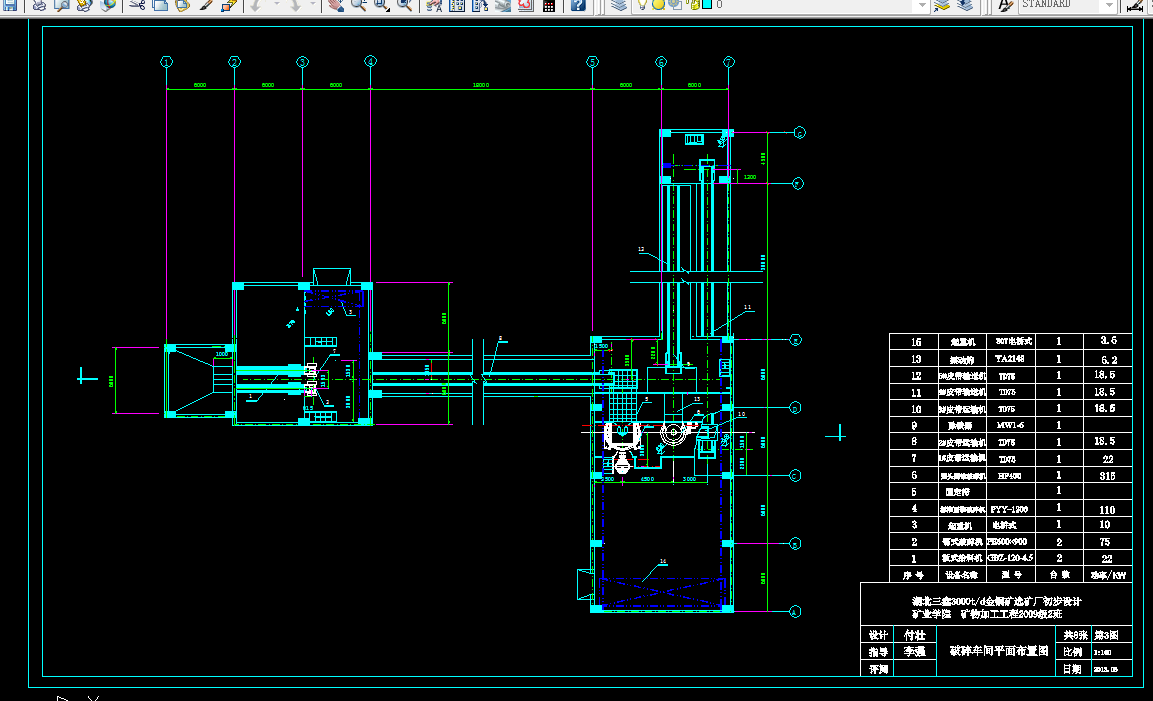The width and height of the screenshot is (1153, 701).
Task: Select grid bubble 1 in the drawing
Action: (x=167, y=62)
